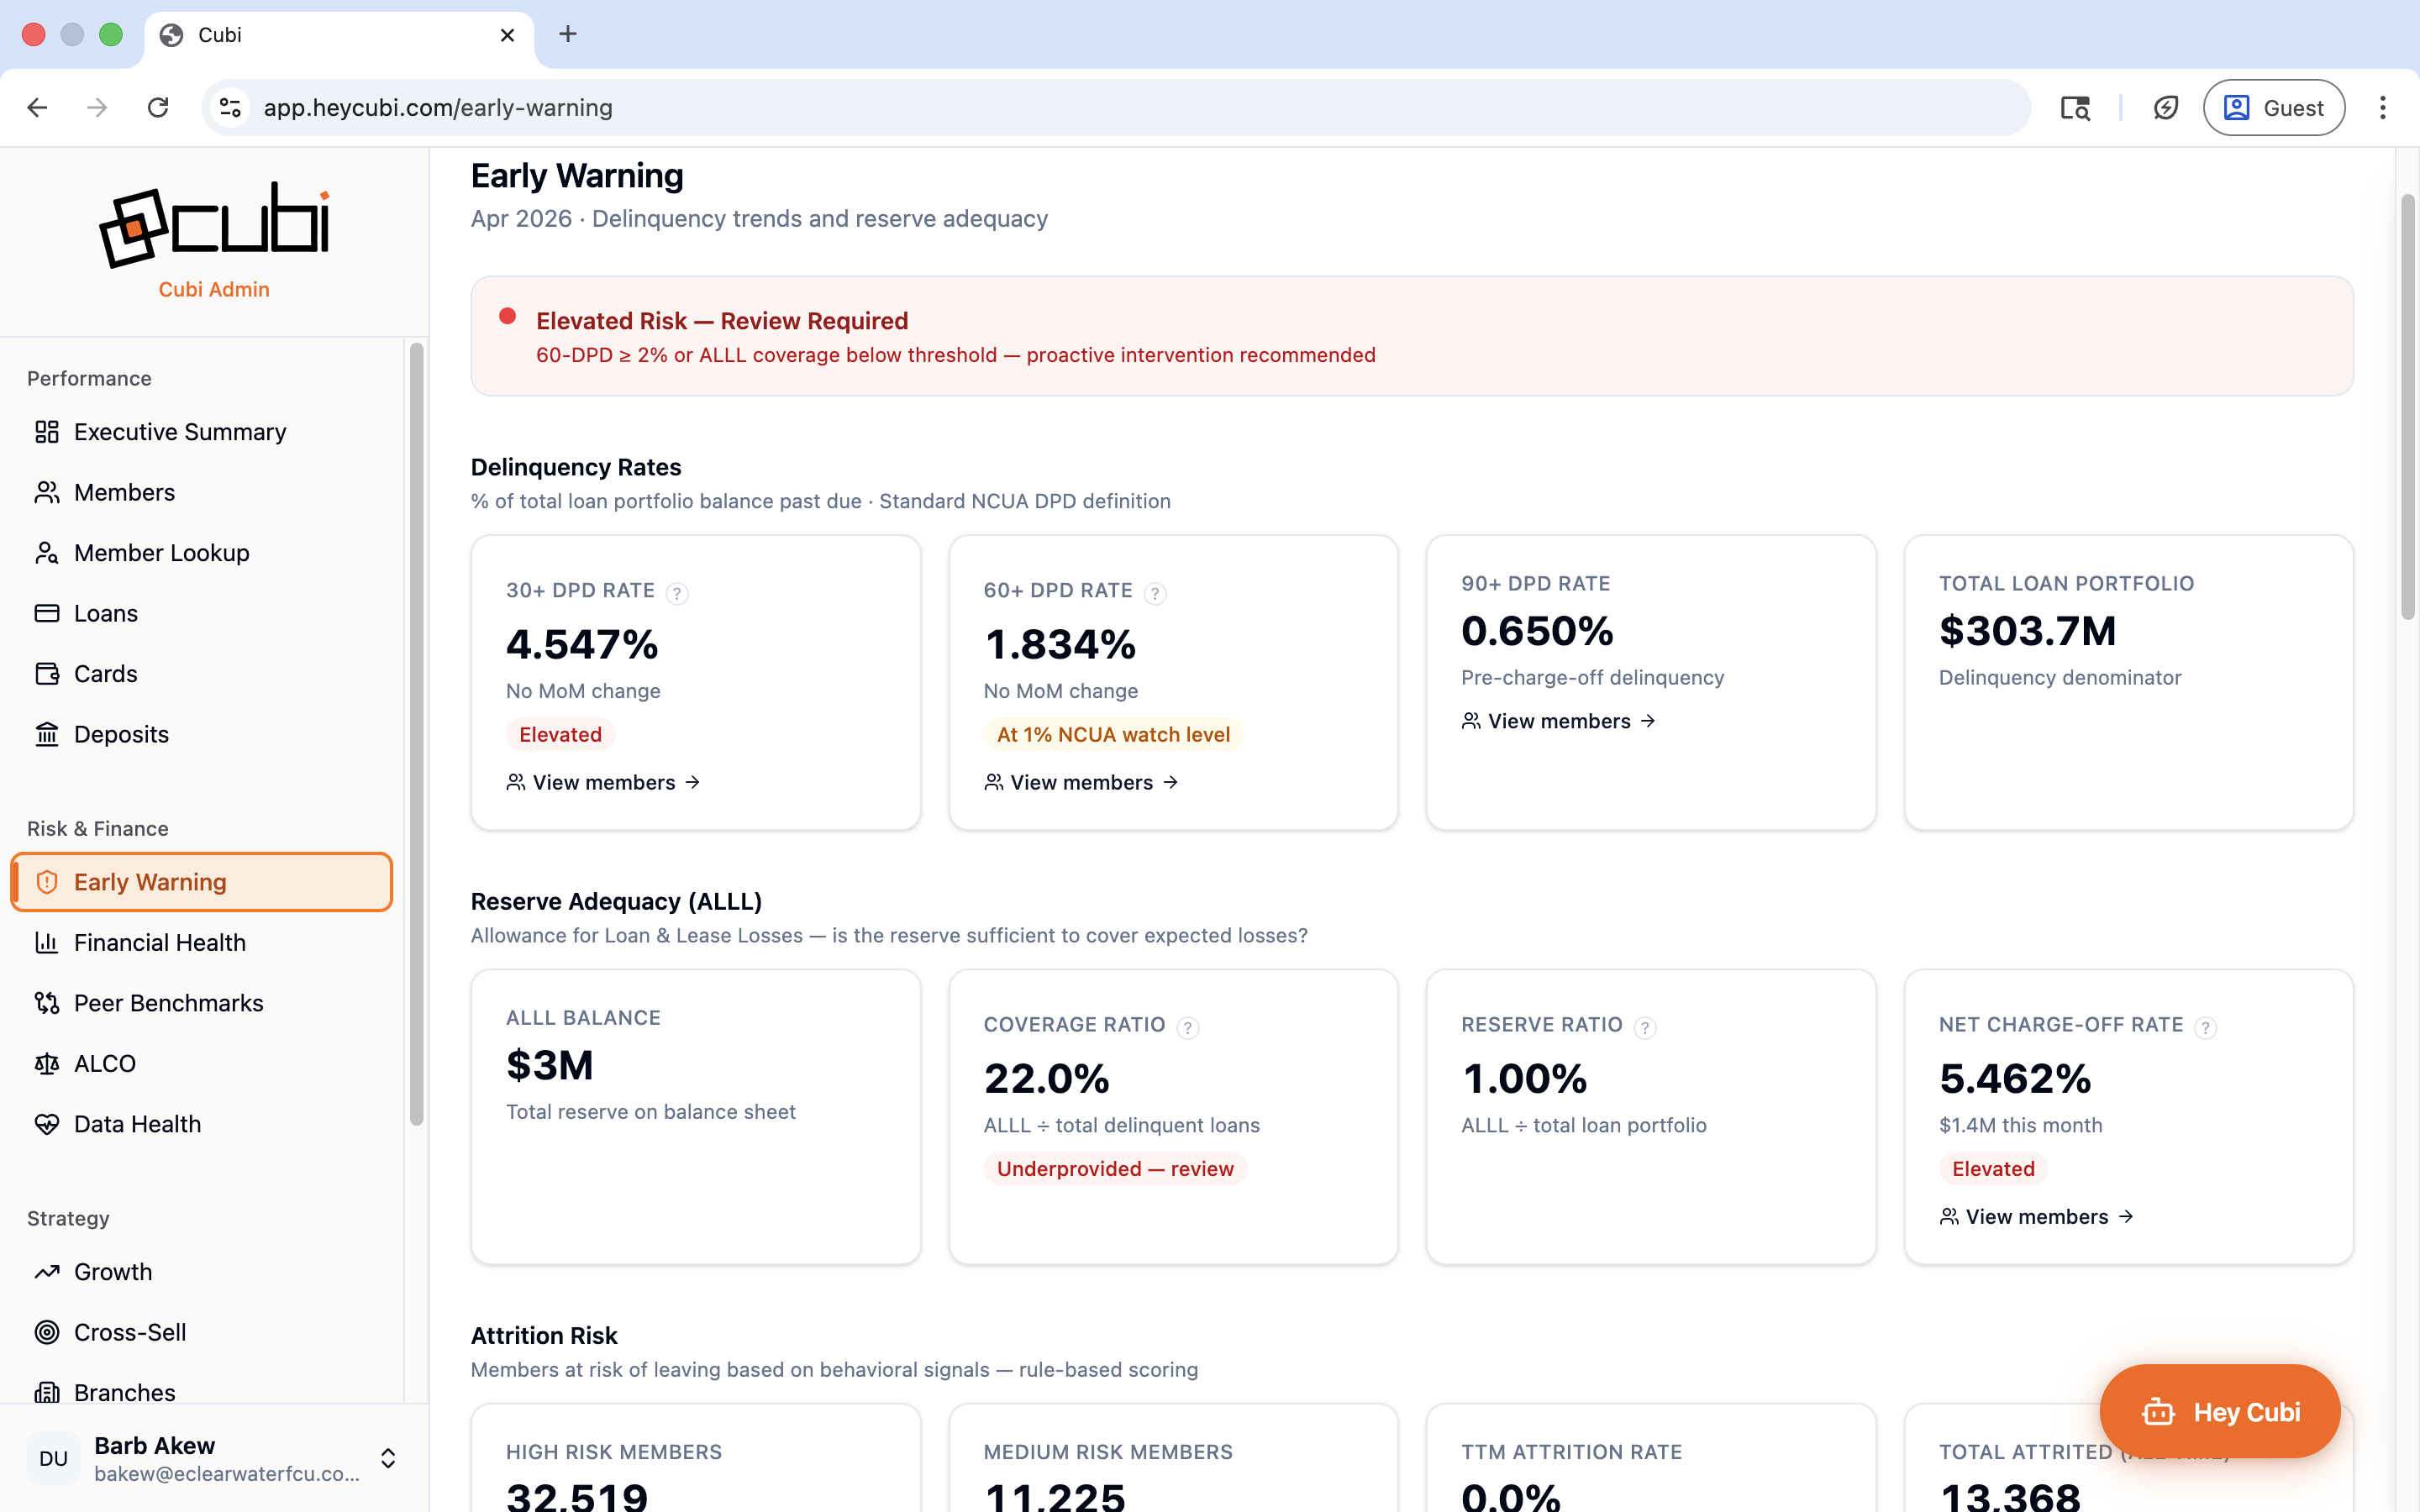Click the main page vertical scrollbar
Screen dimensions: 2420x1512
[2407, 408]
